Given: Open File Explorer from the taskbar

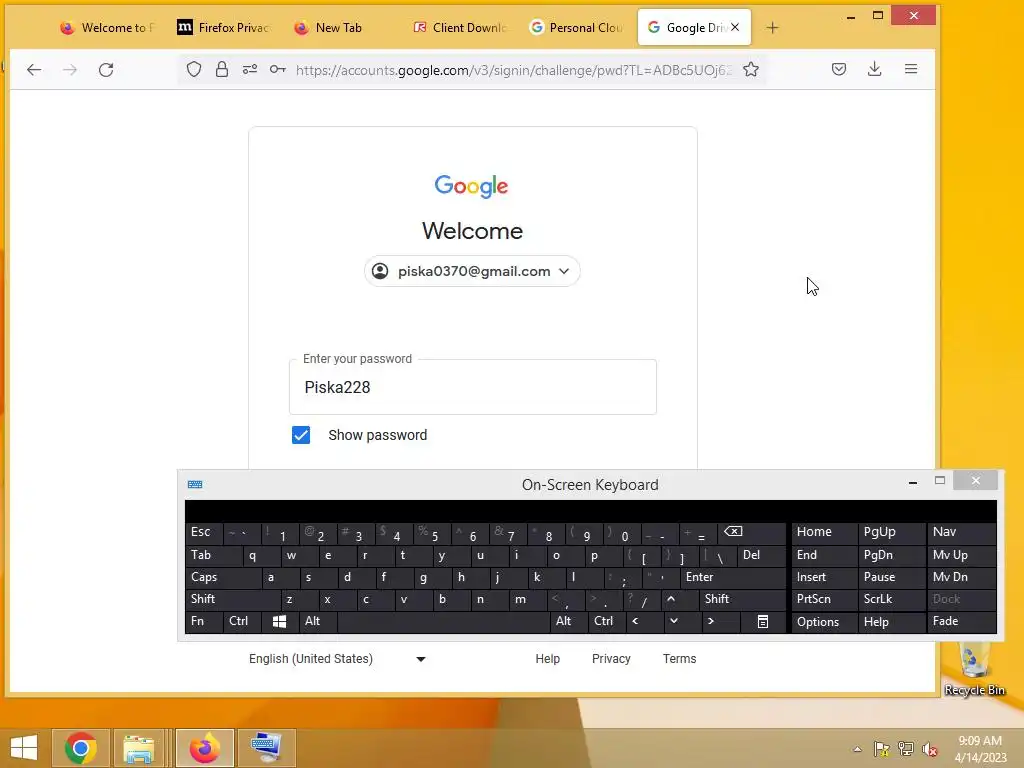Looking at the screenshot, I should pyautogui.click(x=139, y=748).
